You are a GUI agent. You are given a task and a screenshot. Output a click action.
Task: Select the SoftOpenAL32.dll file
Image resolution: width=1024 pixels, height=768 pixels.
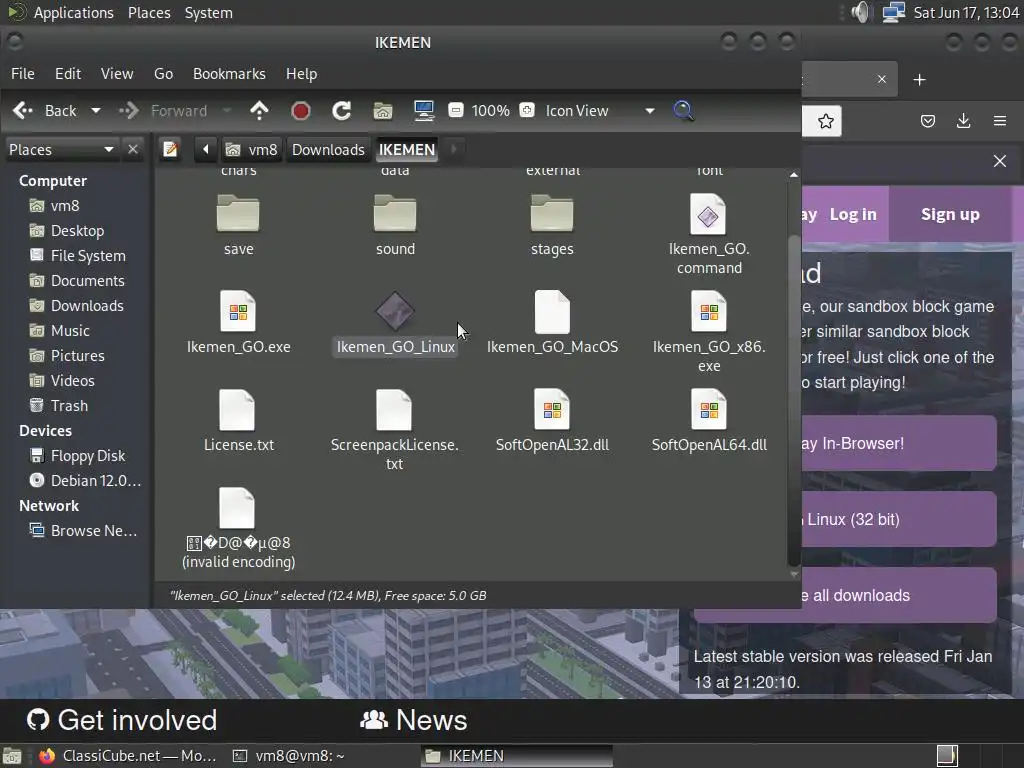(552, 421)
